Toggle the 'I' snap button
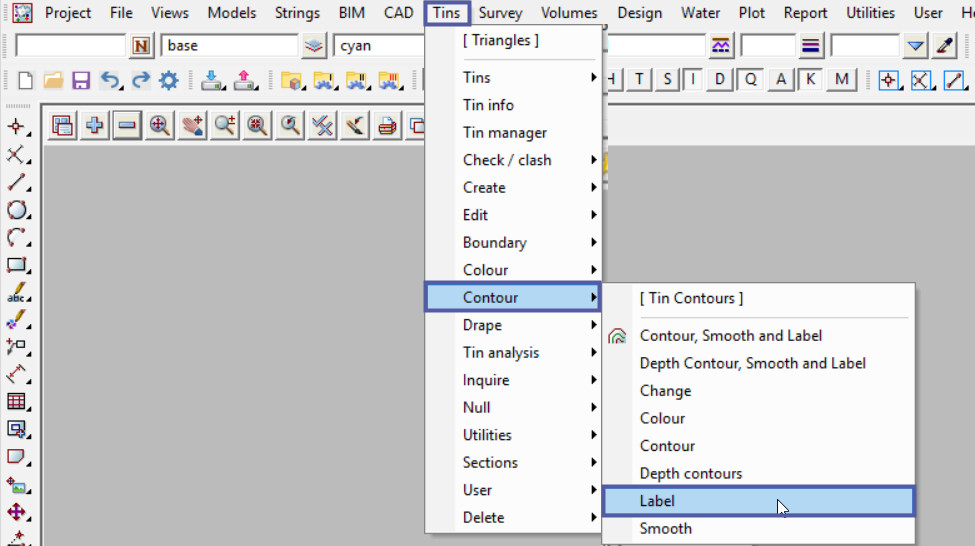 coord(692,80)
